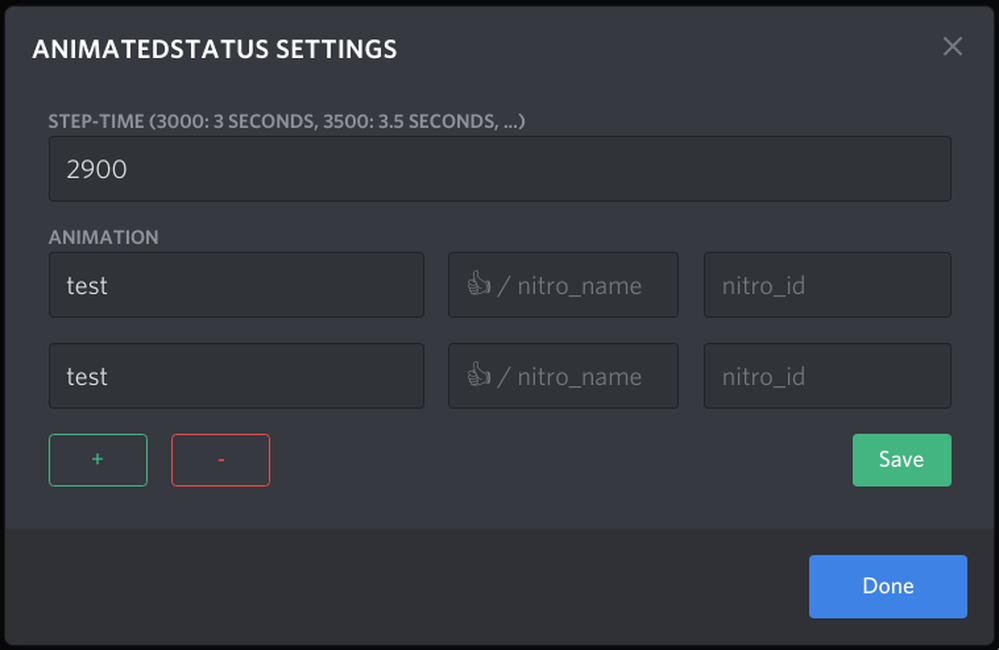Click the footer bar left of Done
999x650 pixels.
[400, 586]
